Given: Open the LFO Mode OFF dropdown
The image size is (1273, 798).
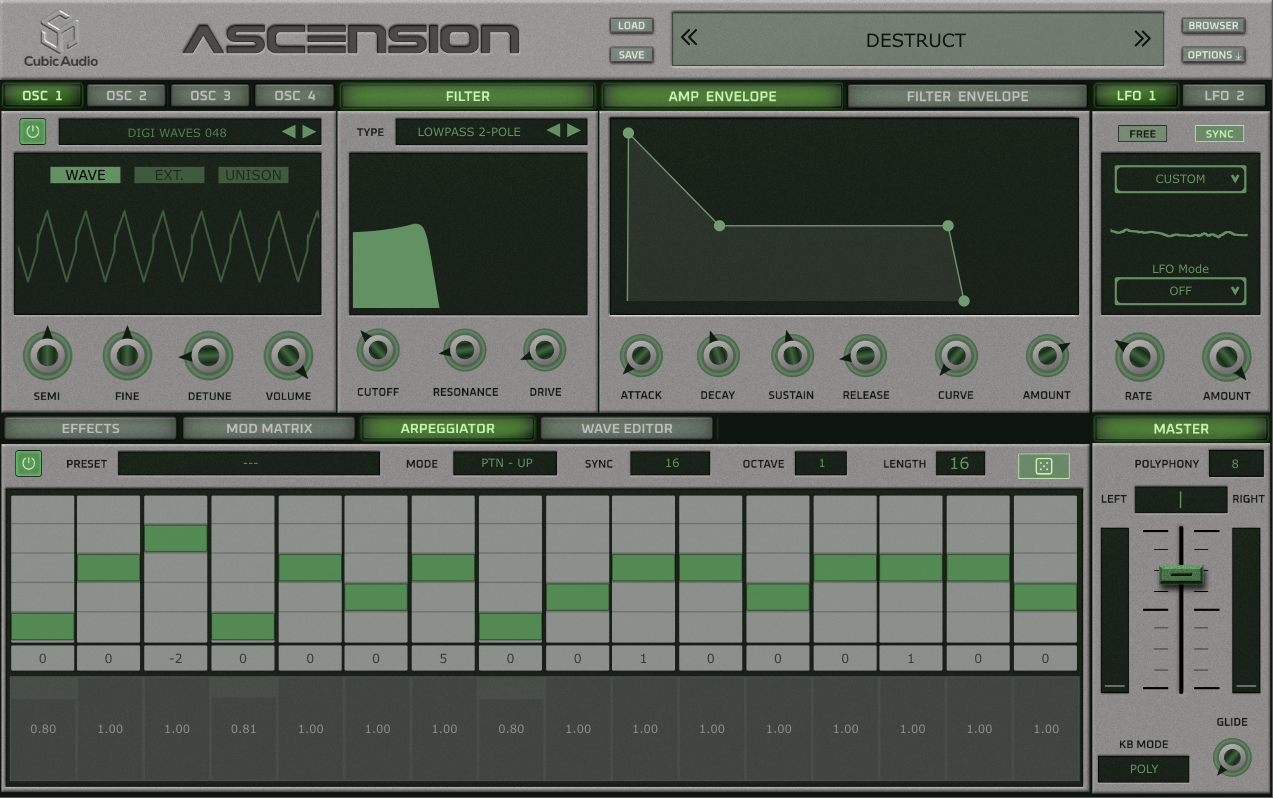Looking at the screenshot, I should click(1180, 291).
